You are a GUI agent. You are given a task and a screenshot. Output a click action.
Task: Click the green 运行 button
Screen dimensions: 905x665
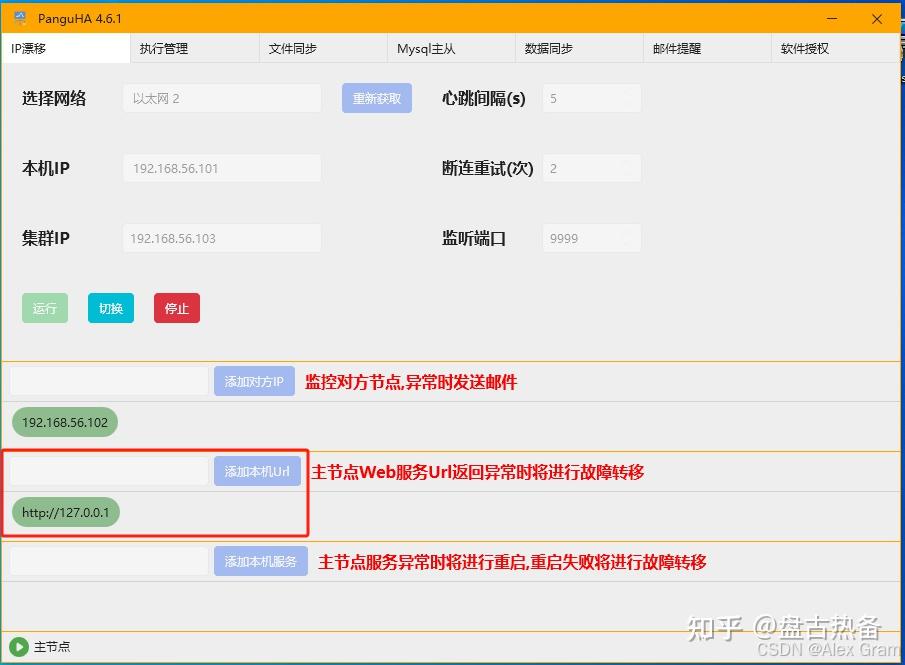(45, 308)
